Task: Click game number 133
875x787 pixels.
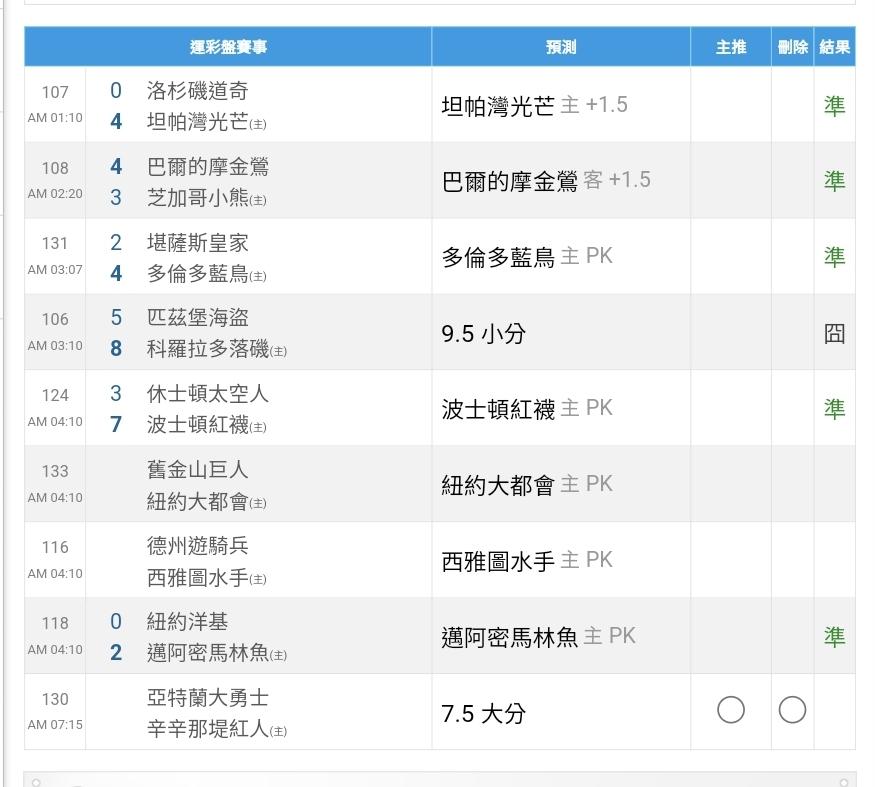Action: coord(55,471)
